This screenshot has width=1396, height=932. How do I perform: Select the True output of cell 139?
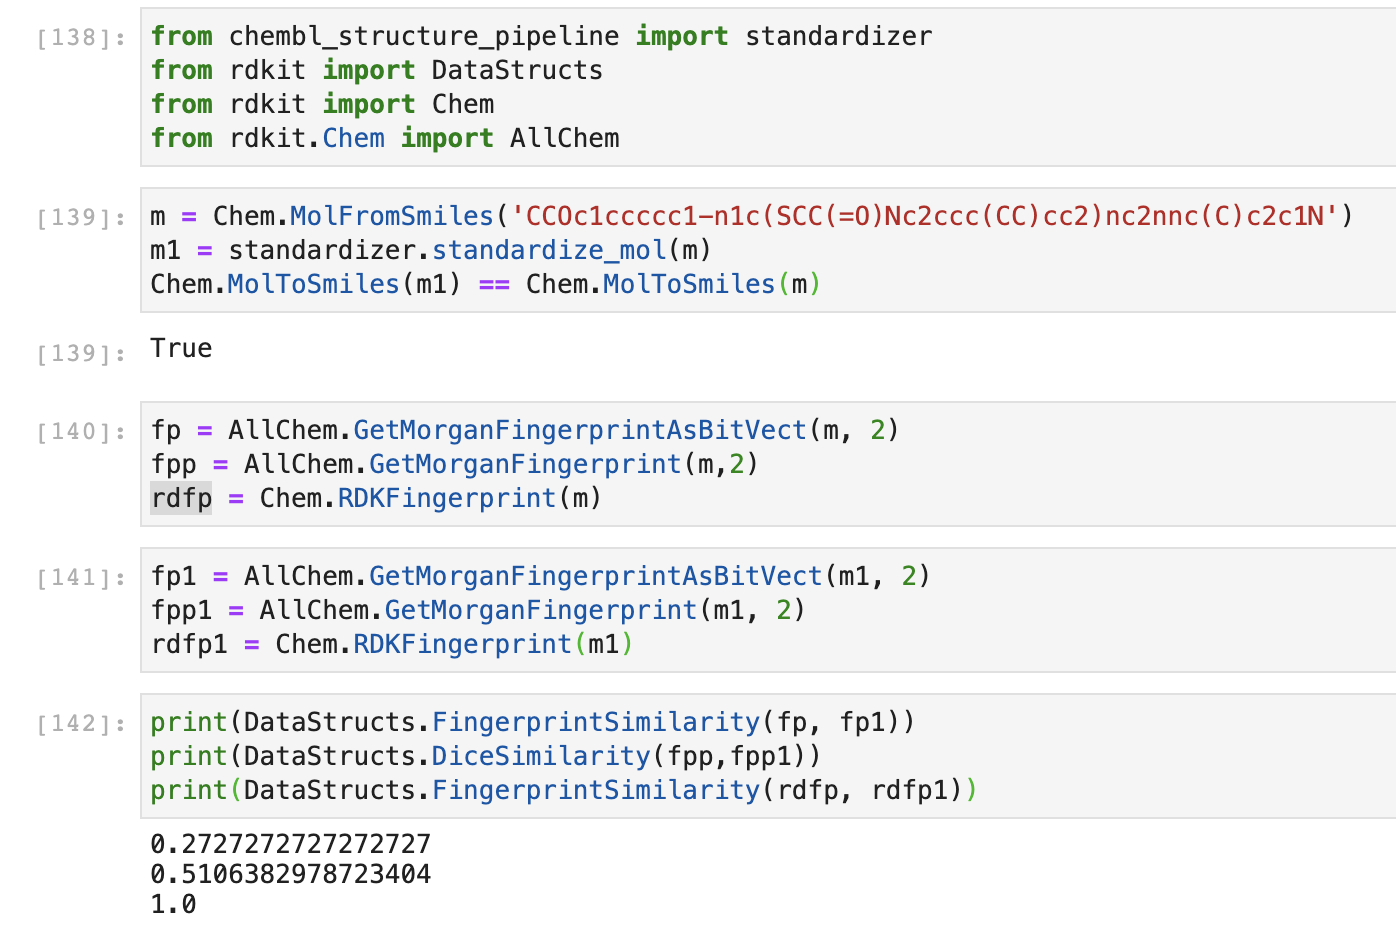(x=180, y=348)
